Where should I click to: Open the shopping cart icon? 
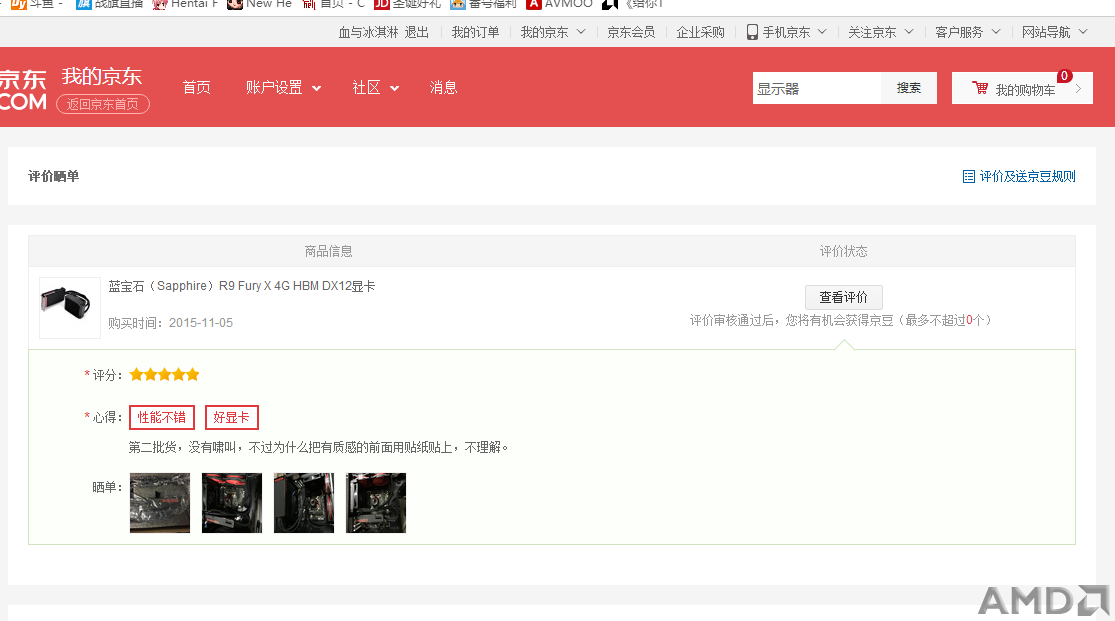coord(980,87)
